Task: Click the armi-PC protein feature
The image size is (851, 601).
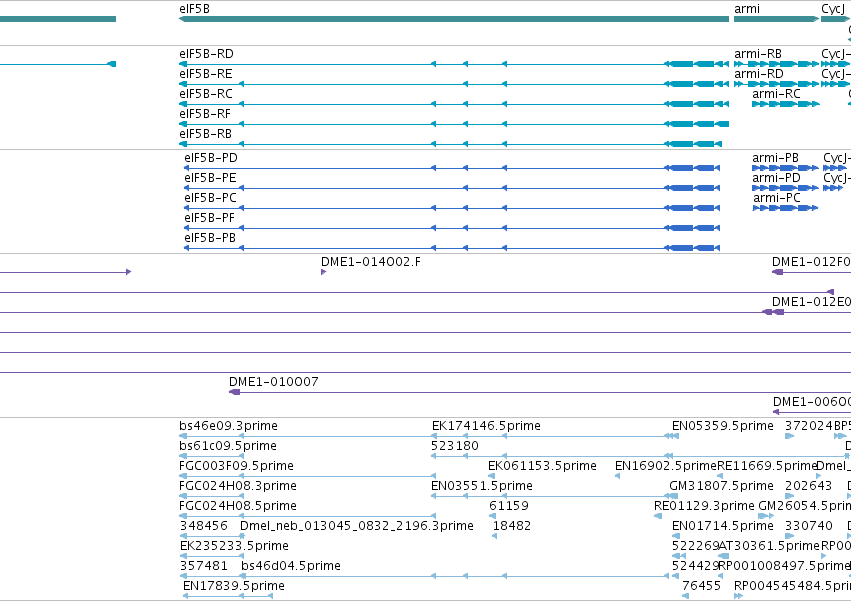Action: 785,208
